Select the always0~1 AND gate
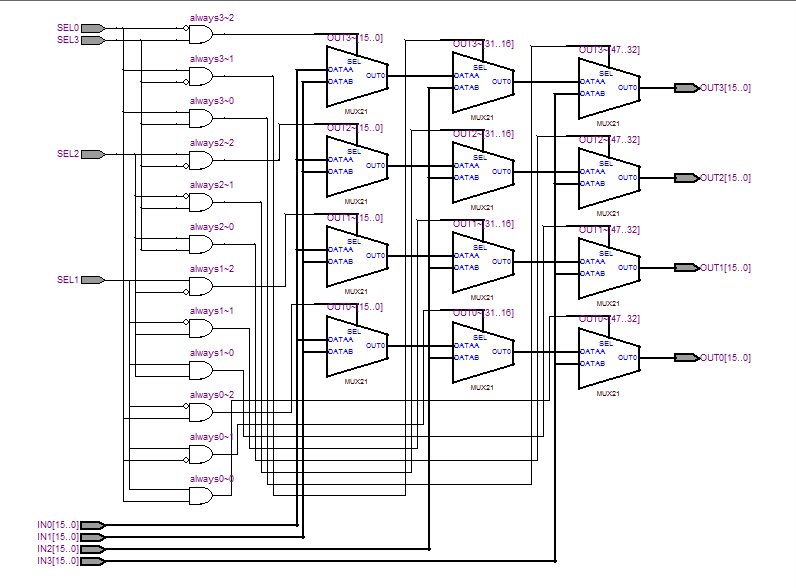Screen dimensions: 796x588 201,454
